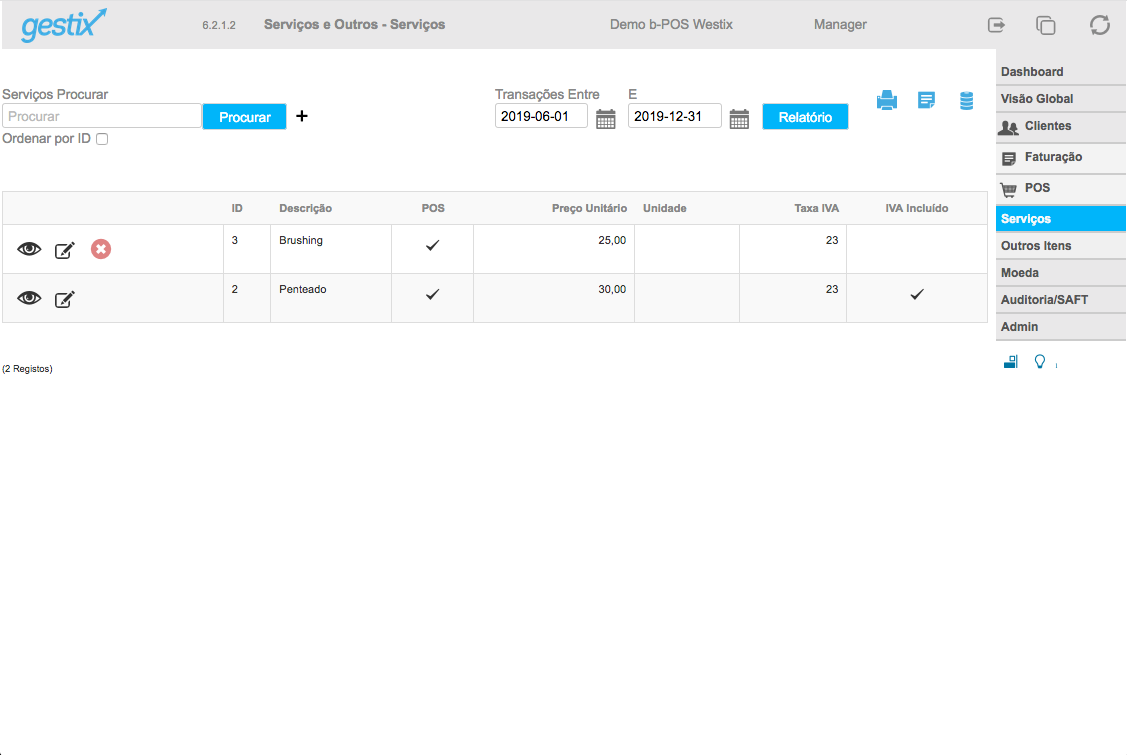The height and width of the screenshot is (755, 1127).
Task: Click the logout icon in header
Action: 996,25
